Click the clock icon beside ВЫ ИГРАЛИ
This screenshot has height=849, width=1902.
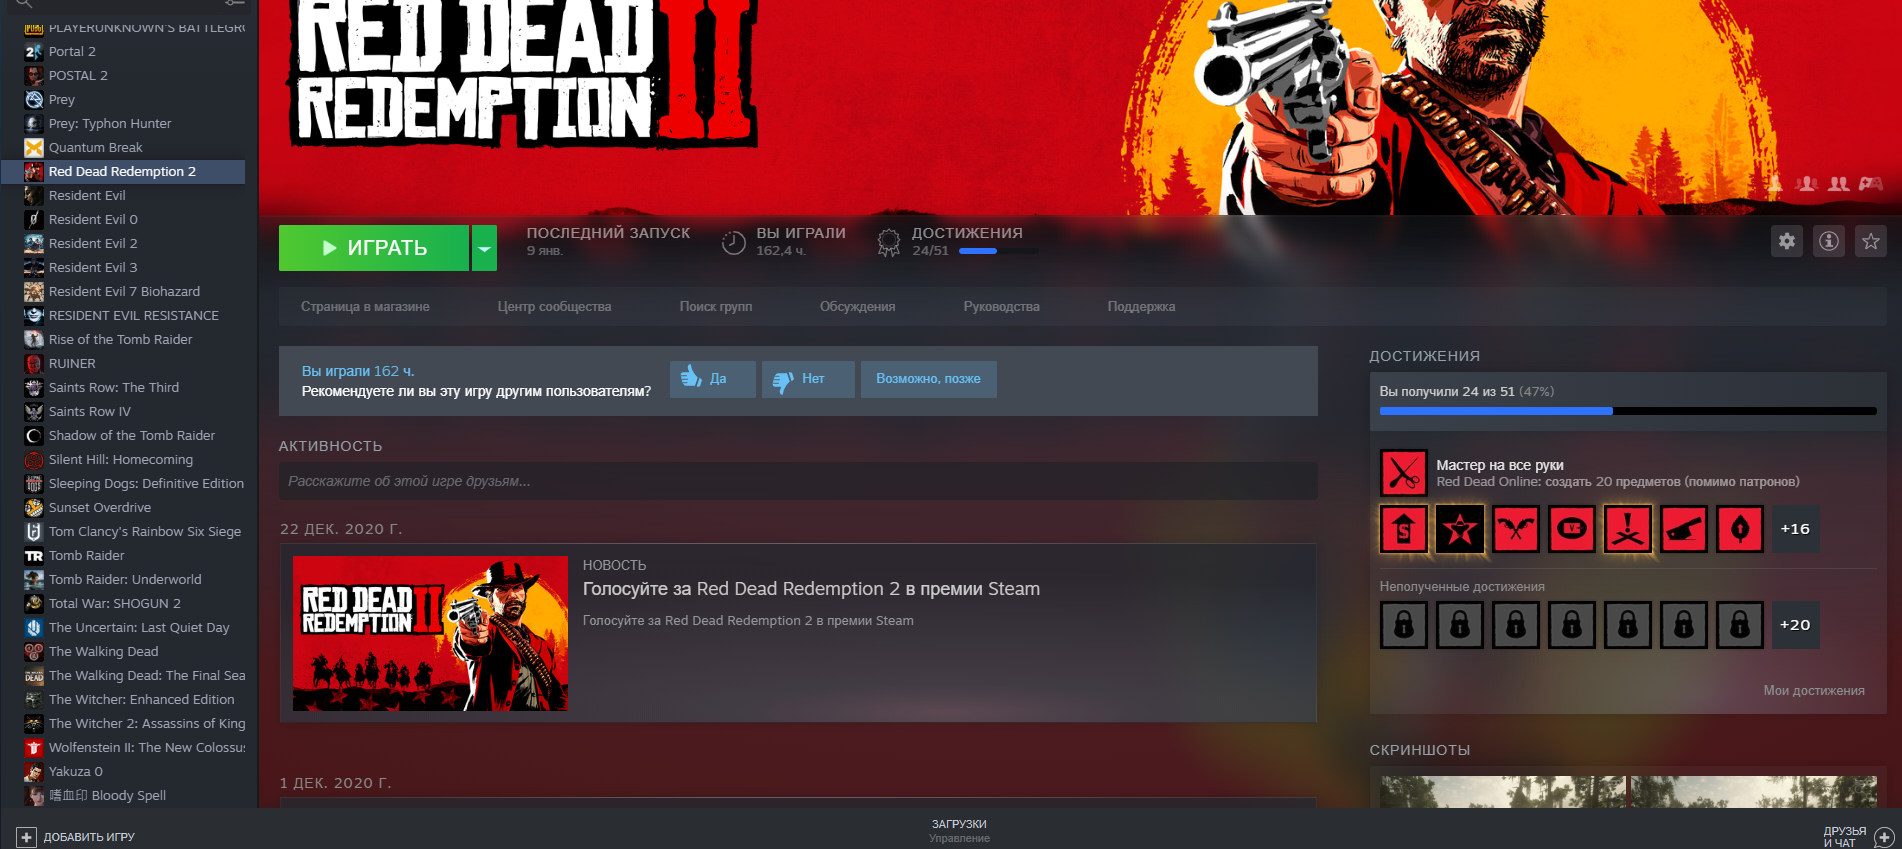734,243
